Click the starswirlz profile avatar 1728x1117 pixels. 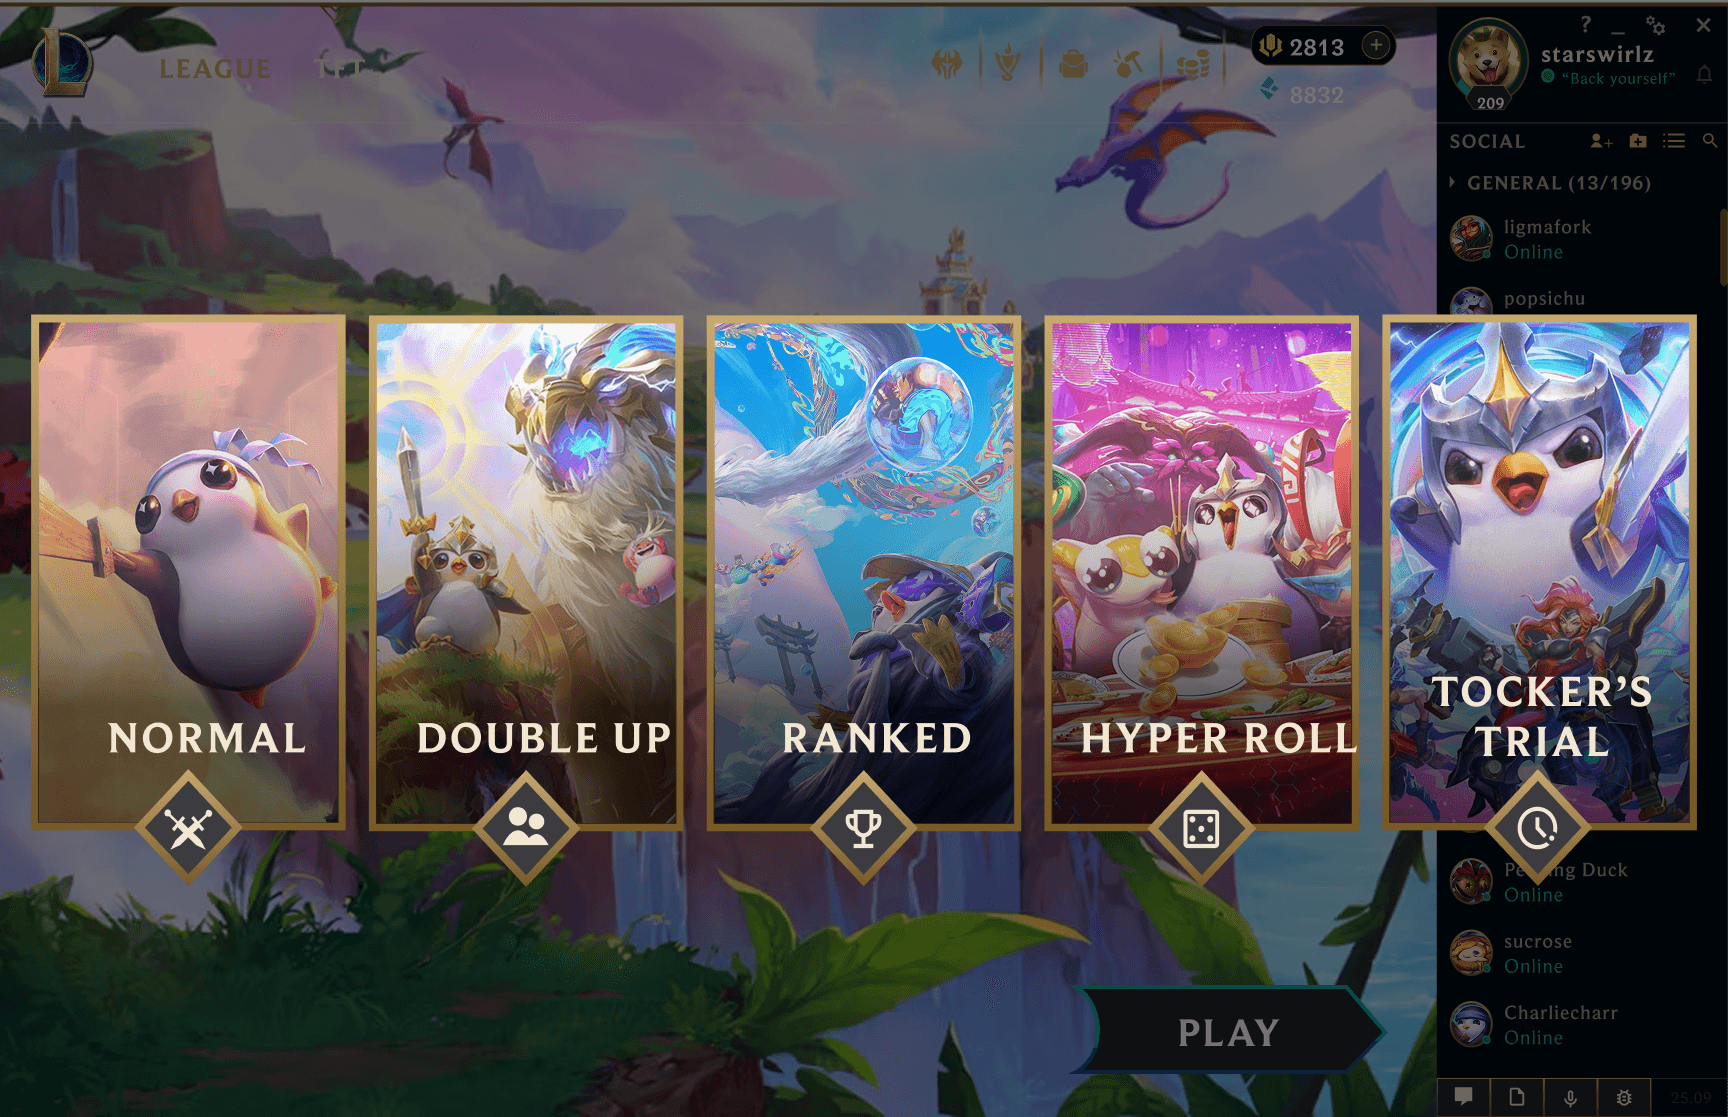1489,60
